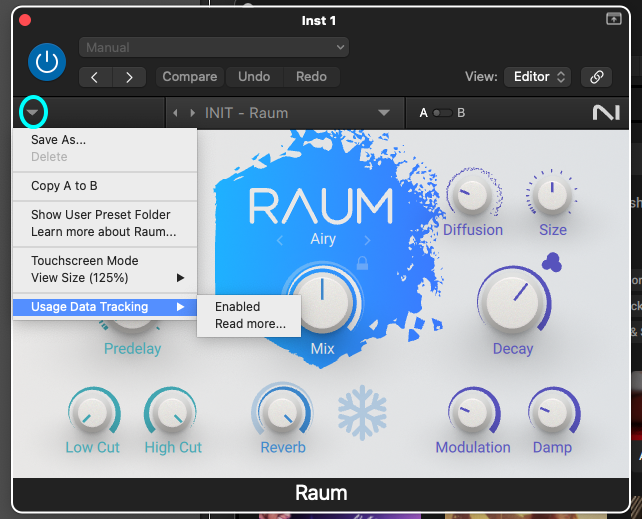Select Learn more about Raum...
The height and width of the screenshot is (519, 642).
pyautogui.click(x=105, y=232)
